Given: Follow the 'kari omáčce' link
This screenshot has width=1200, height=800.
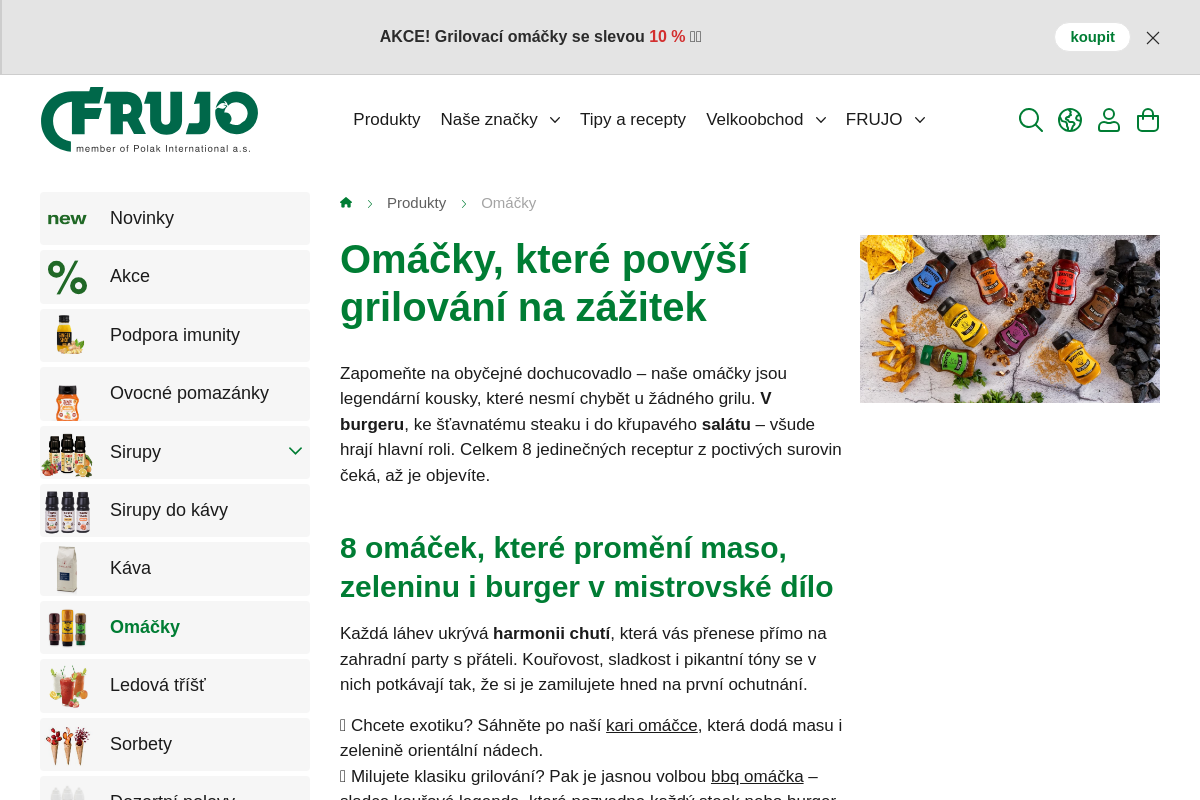Looking at the screenshot, I should coord(652,725).
